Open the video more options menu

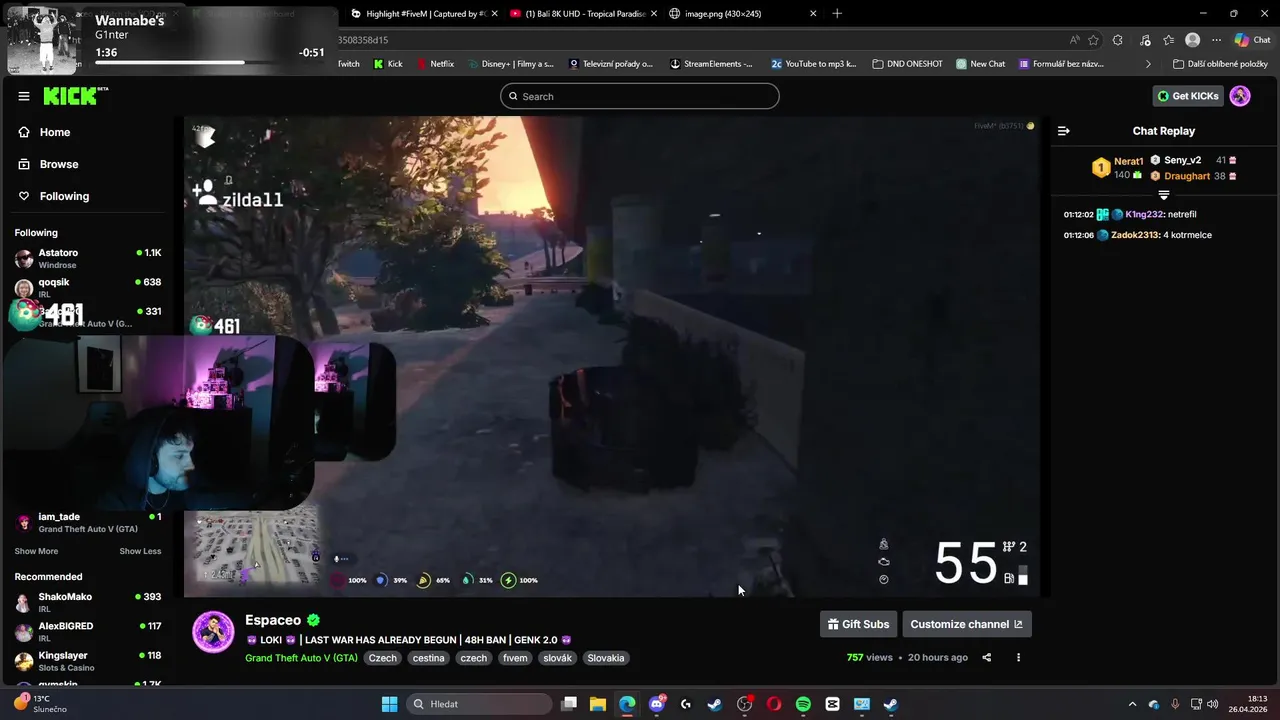click(x=1018, y=657)
